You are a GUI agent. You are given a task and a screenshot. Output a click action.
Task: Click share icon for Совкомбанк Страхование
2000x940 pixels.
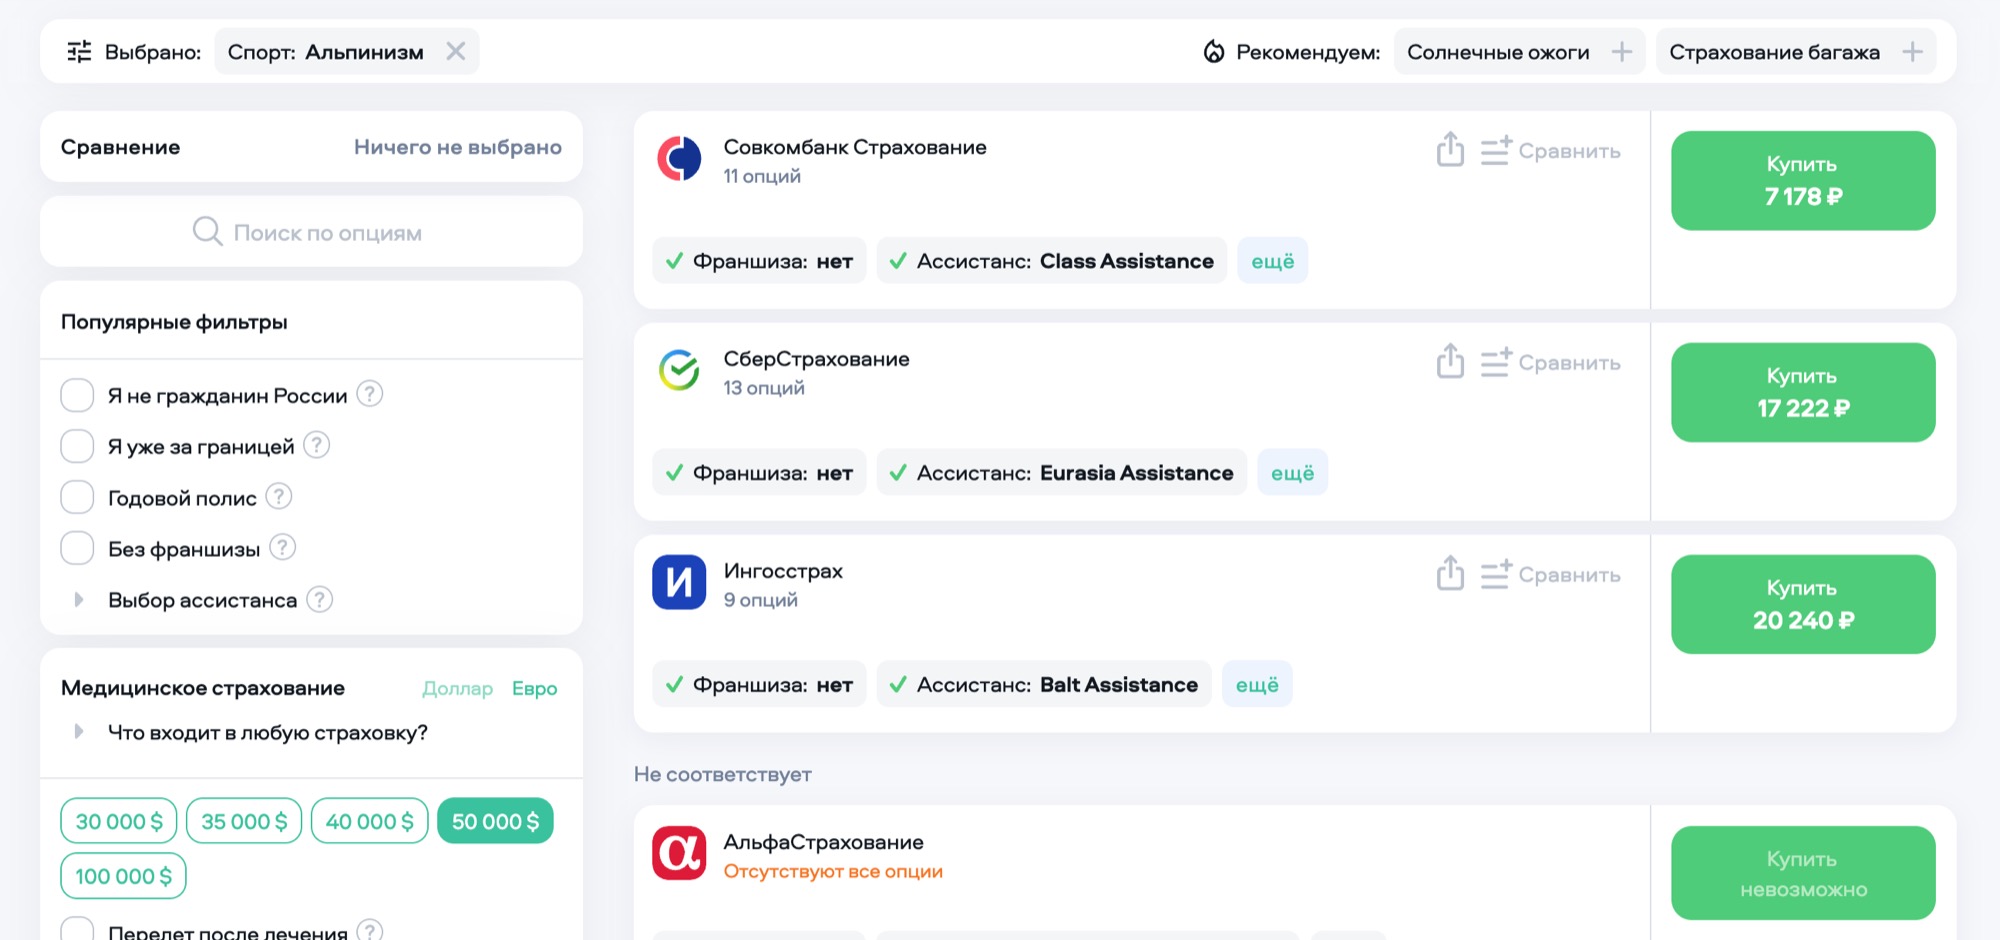pos(1450,150)
